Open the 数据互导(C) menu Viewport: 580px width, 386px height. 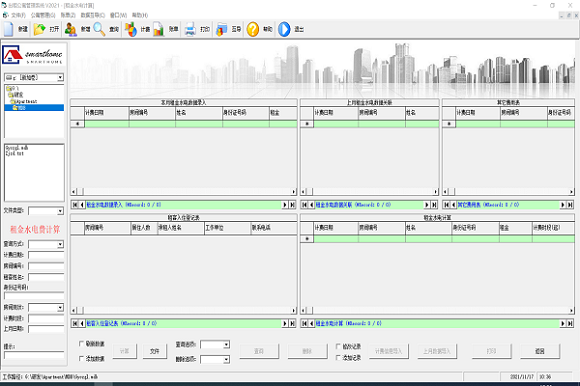click(93, 15)
